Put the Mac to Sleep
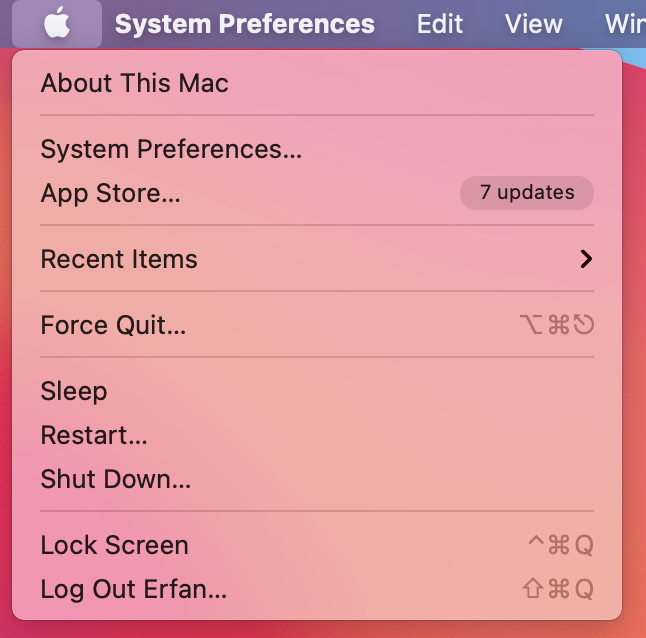The image size is (646, 638). pos(73,391)
